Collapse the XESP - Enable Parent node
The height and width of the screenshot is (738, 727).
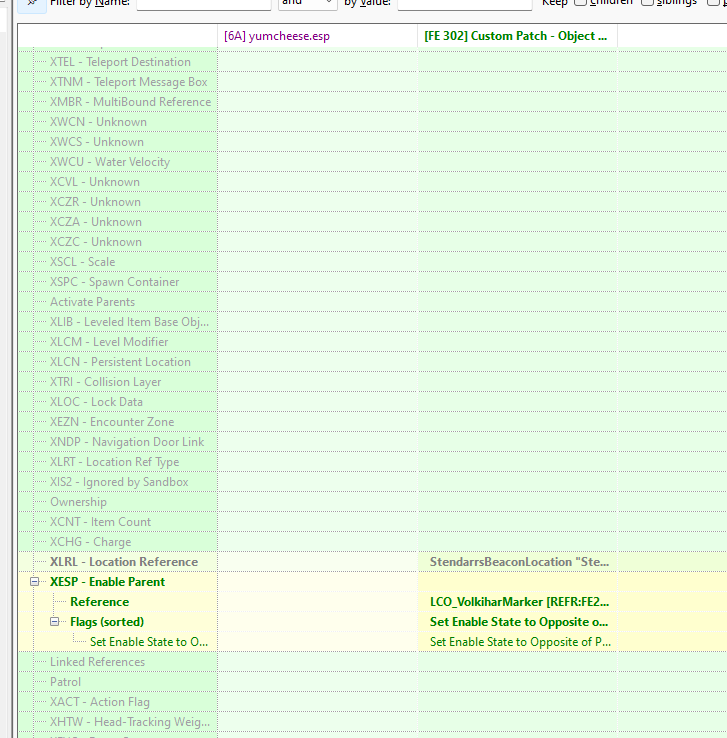coord(34,582)
